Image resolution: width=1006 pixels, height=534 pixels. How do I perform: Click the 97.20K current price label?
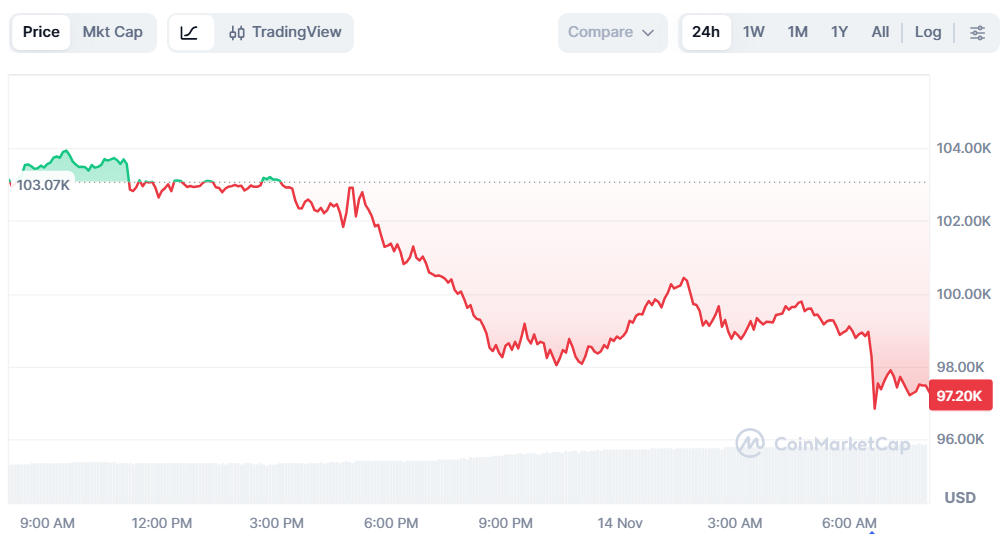[x=960, y=396]
